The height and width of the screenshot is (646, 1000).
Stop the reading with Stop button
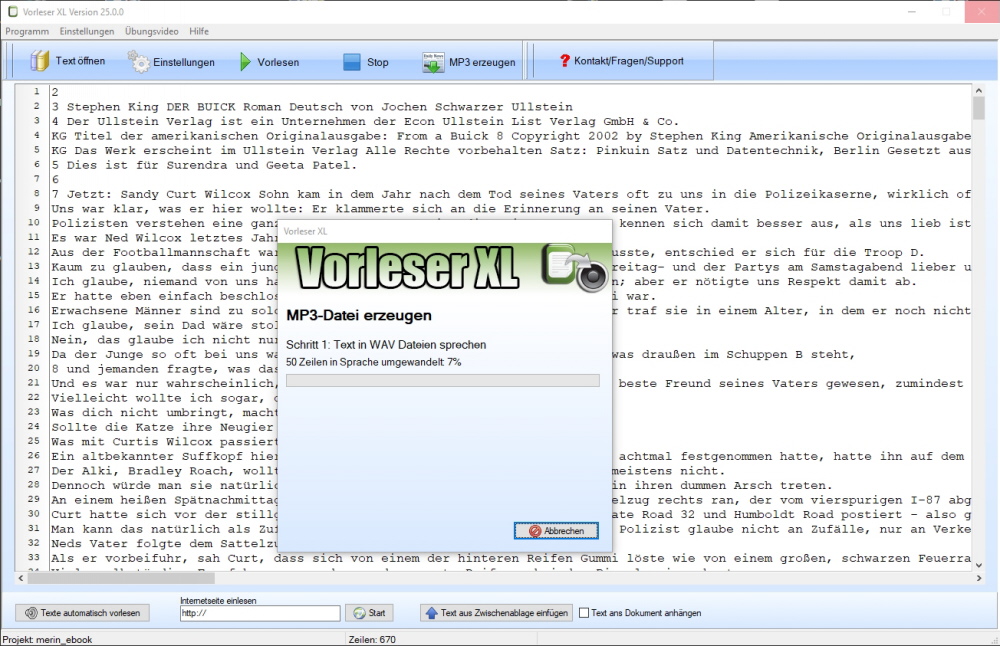pos(365,62)
